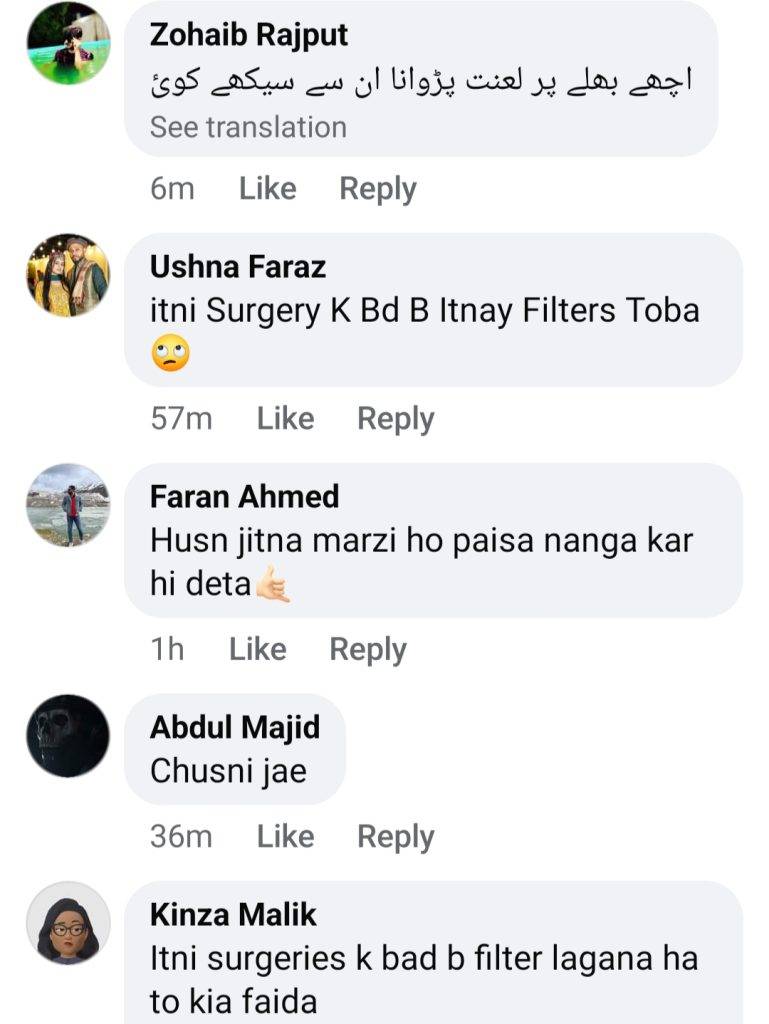
Task: Like Zohaib Rajput's comment
Action: pyautogui.click(x=268, y=189)
